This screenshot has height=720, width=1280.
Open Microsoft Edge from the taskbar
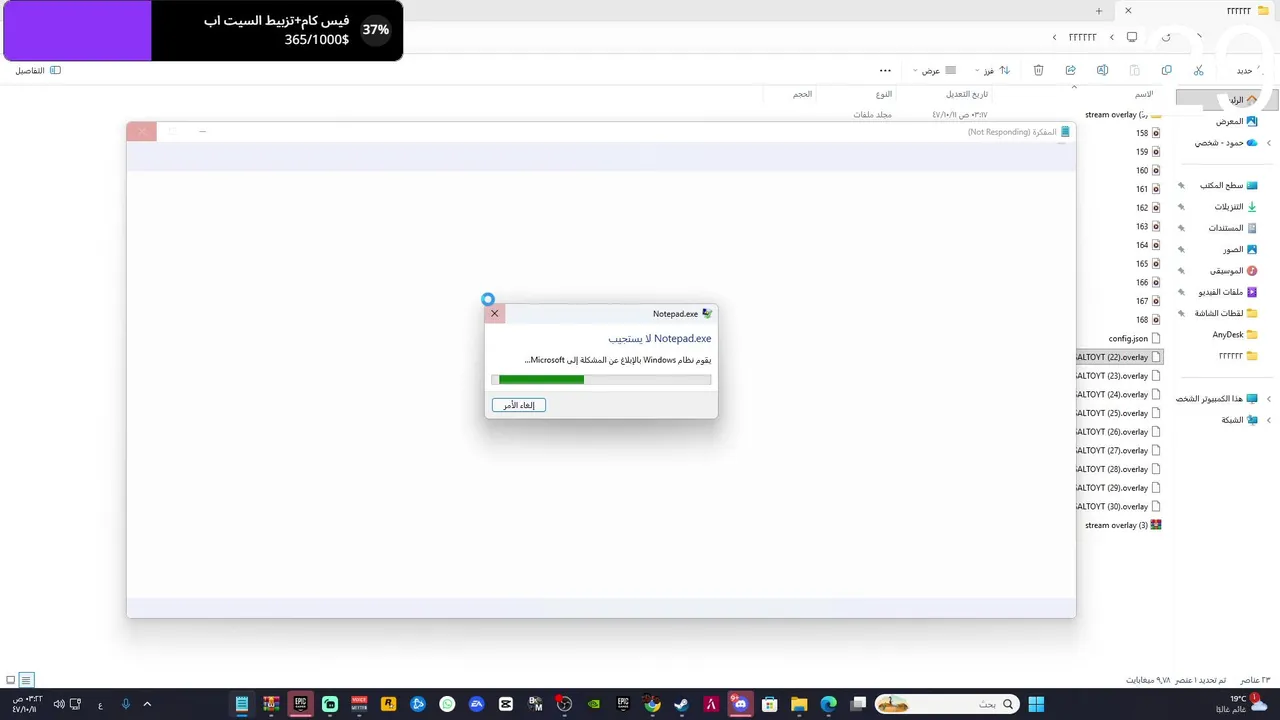pyautogui.click(x=828, y=704)
